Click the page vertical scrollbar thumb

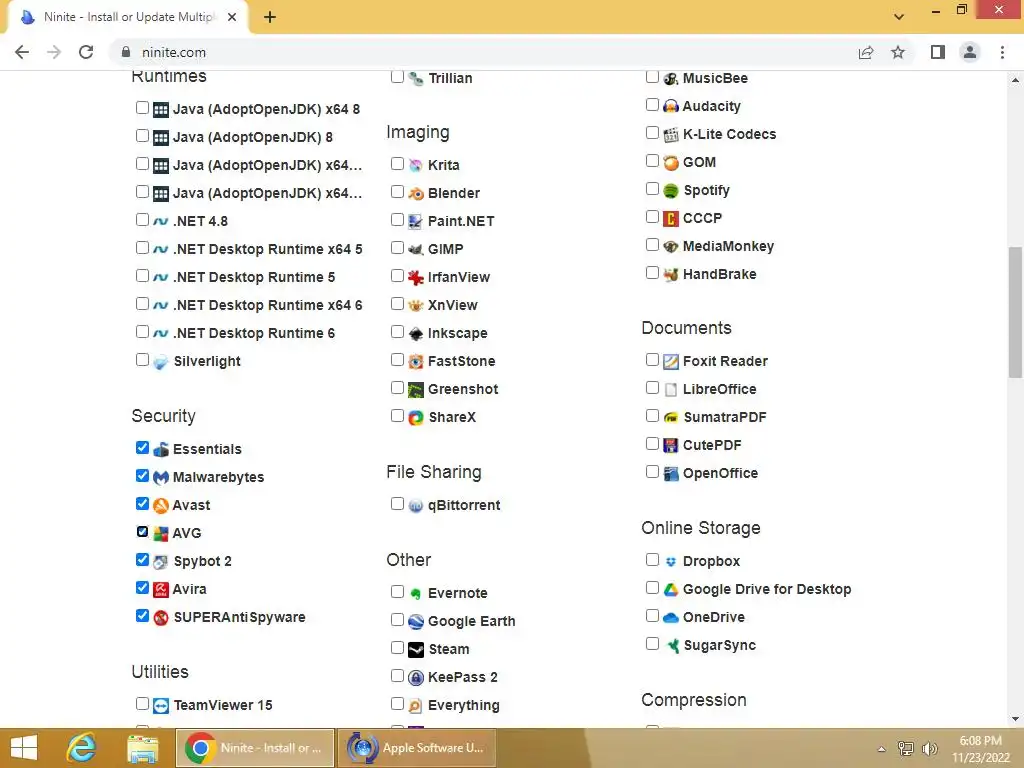coord(1015,312)
